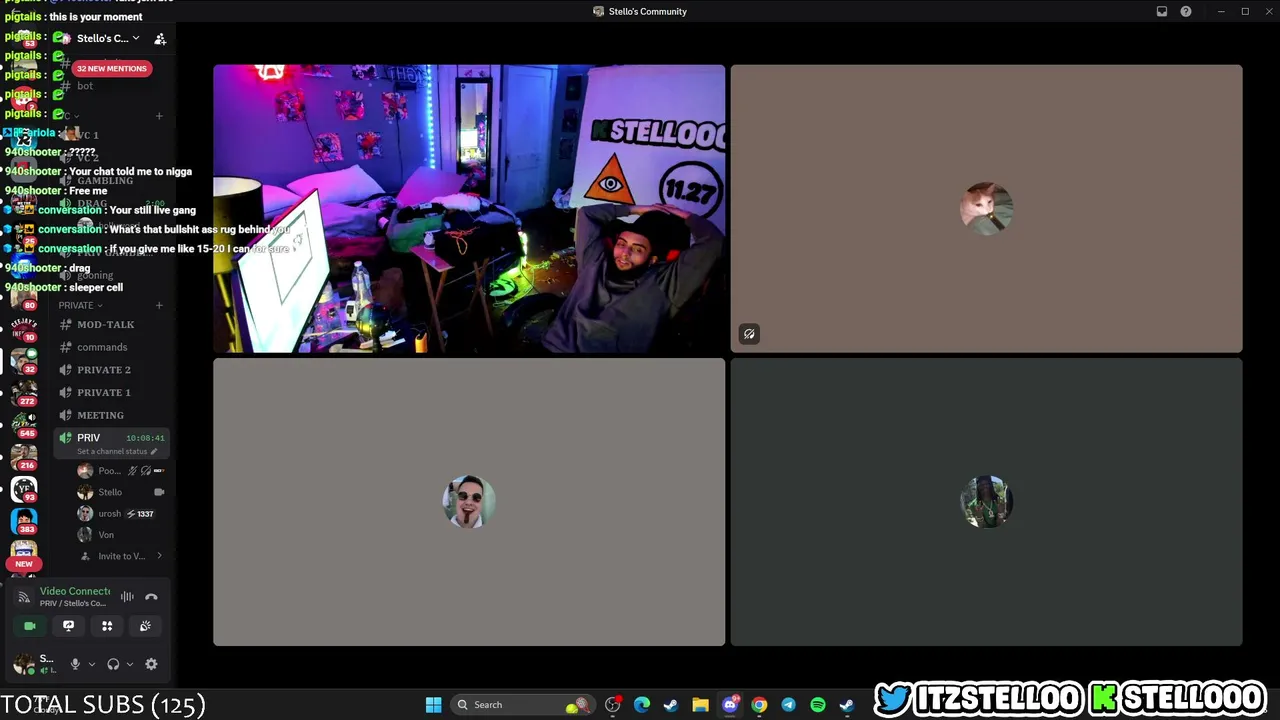
Task: Toggle the camera button in voice panel
Action: [x=30, y=626]
